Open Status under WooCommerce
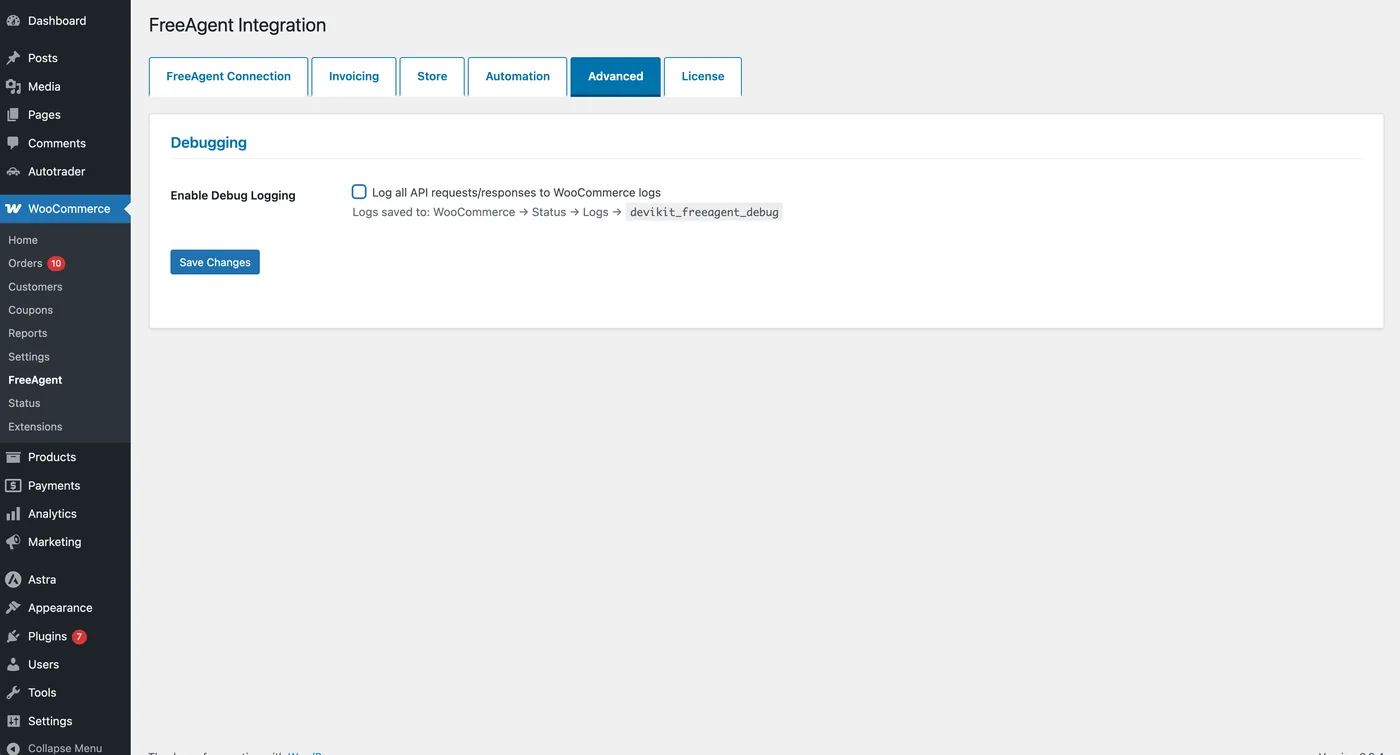Screen dimensions: 1400x755 coord(24,403)
